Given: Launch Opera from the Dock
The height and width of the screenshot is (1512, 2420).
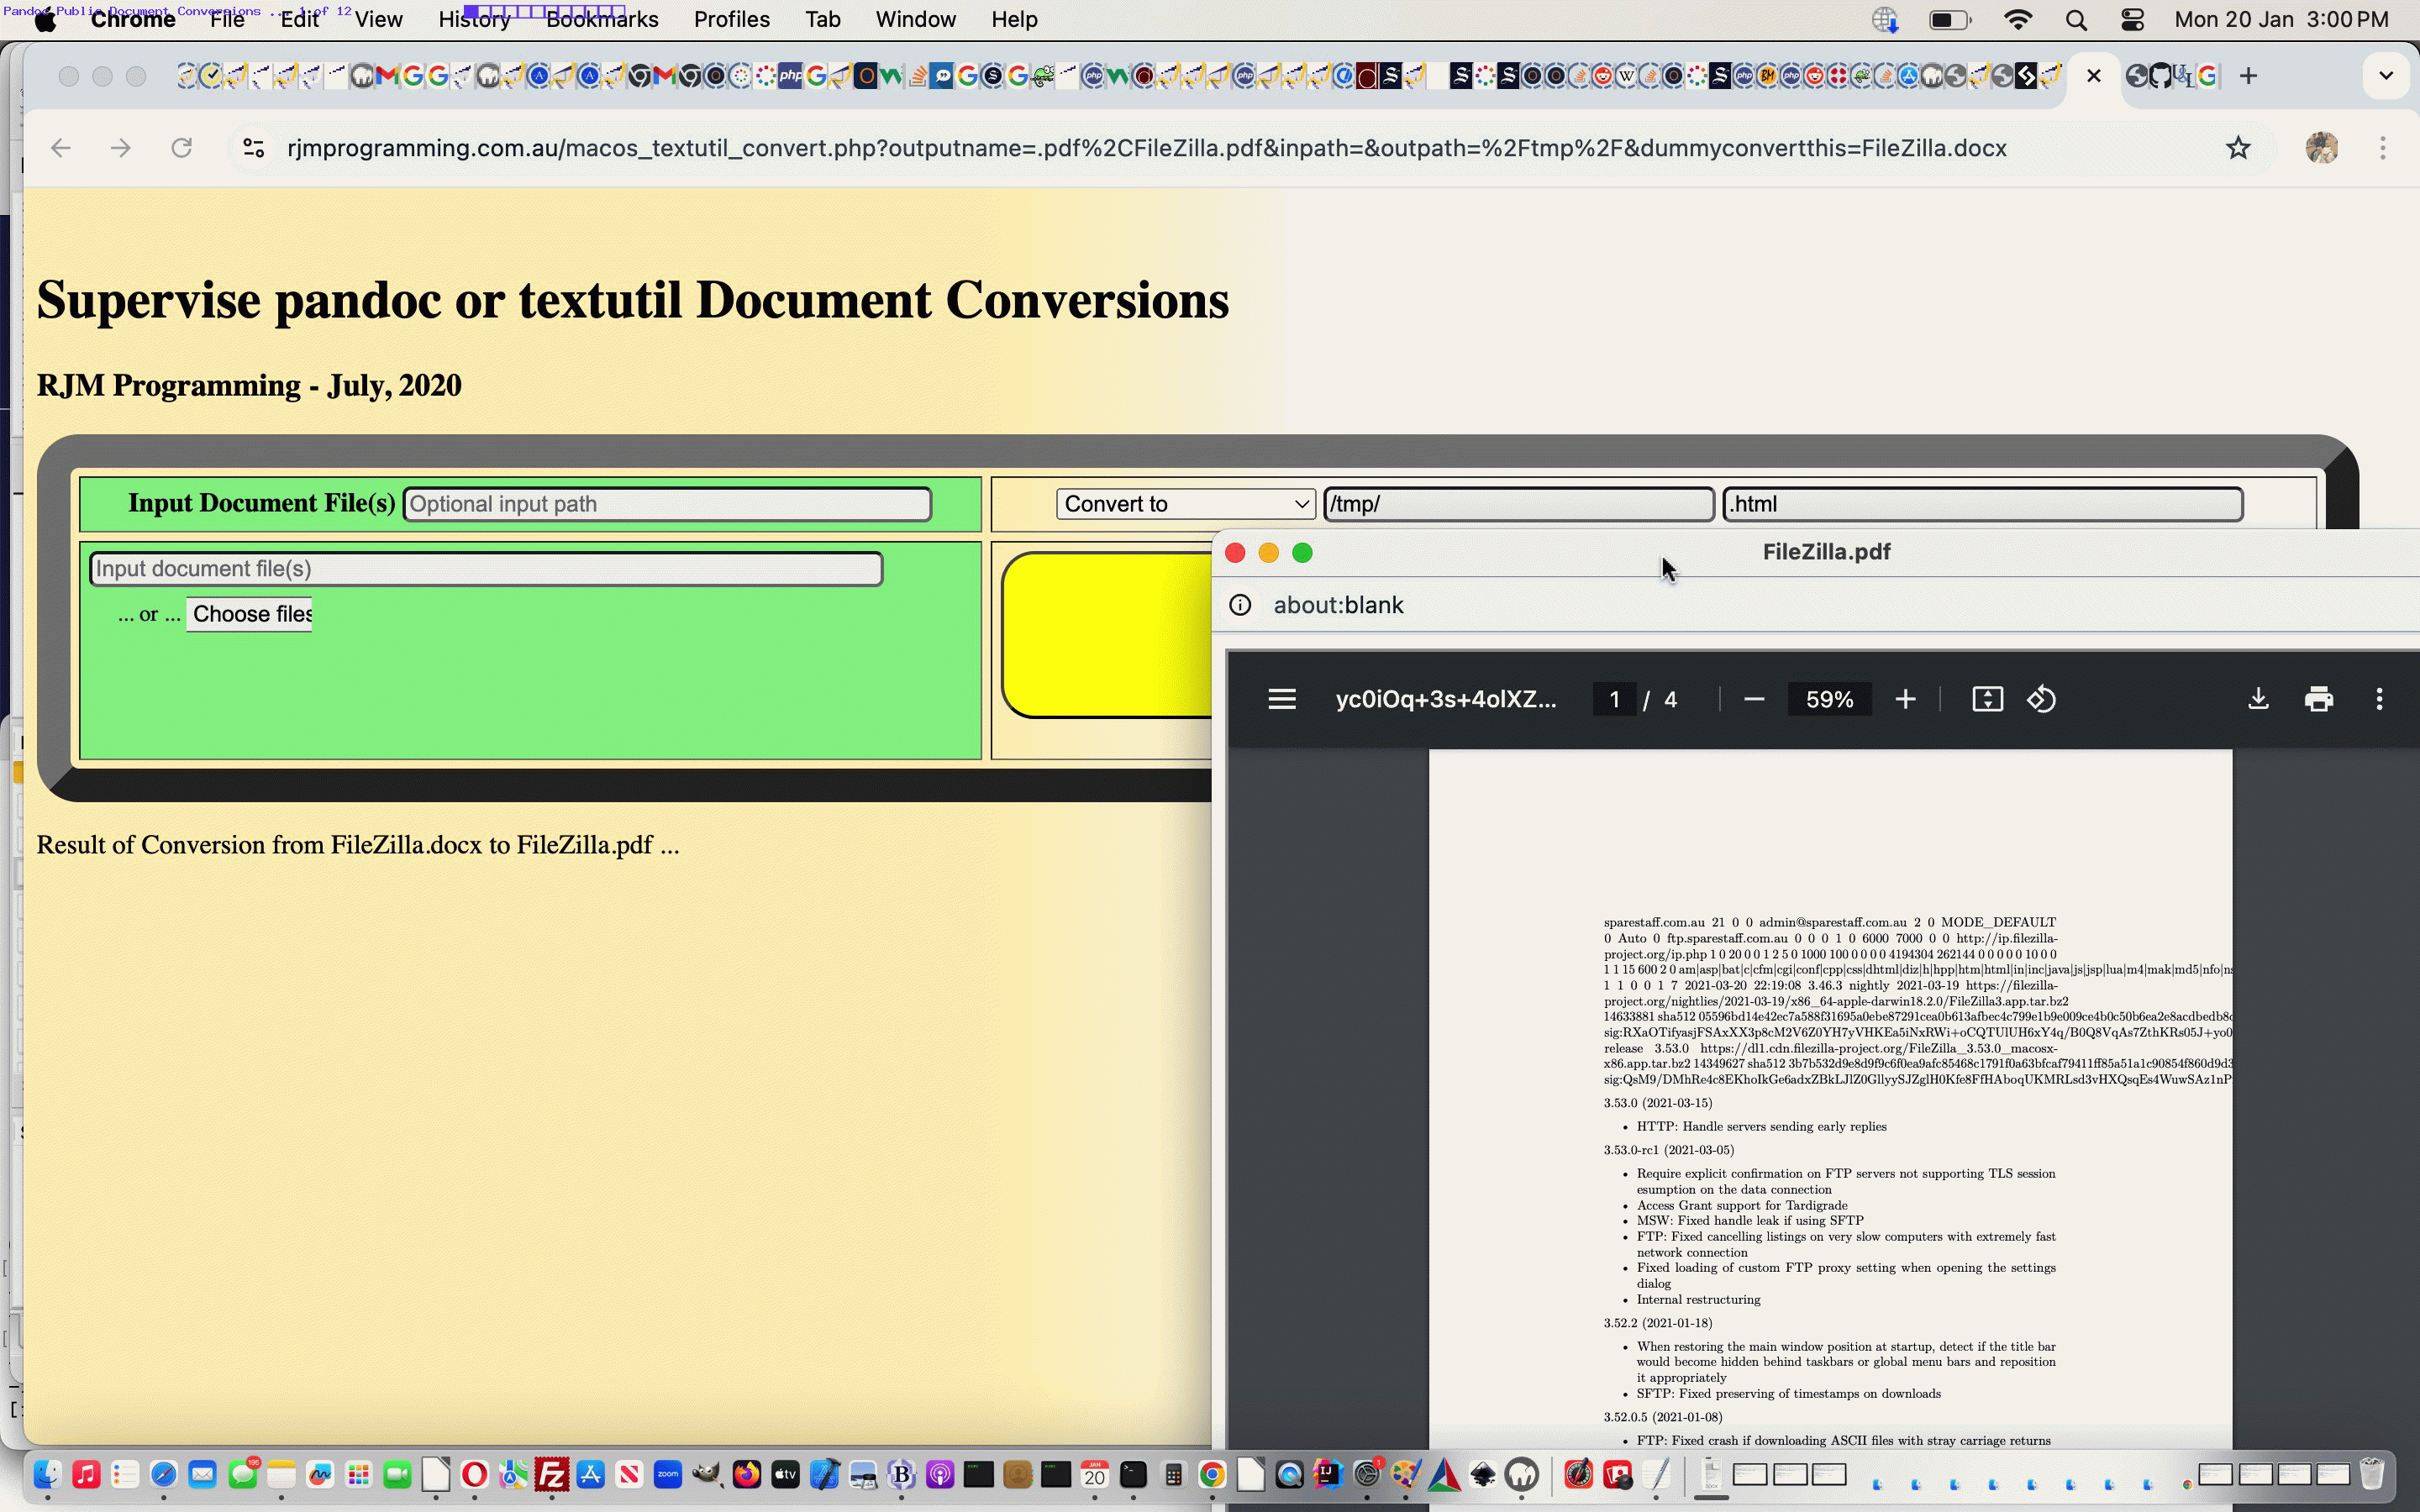Looking at the screenshot, I should [474, 1474].
